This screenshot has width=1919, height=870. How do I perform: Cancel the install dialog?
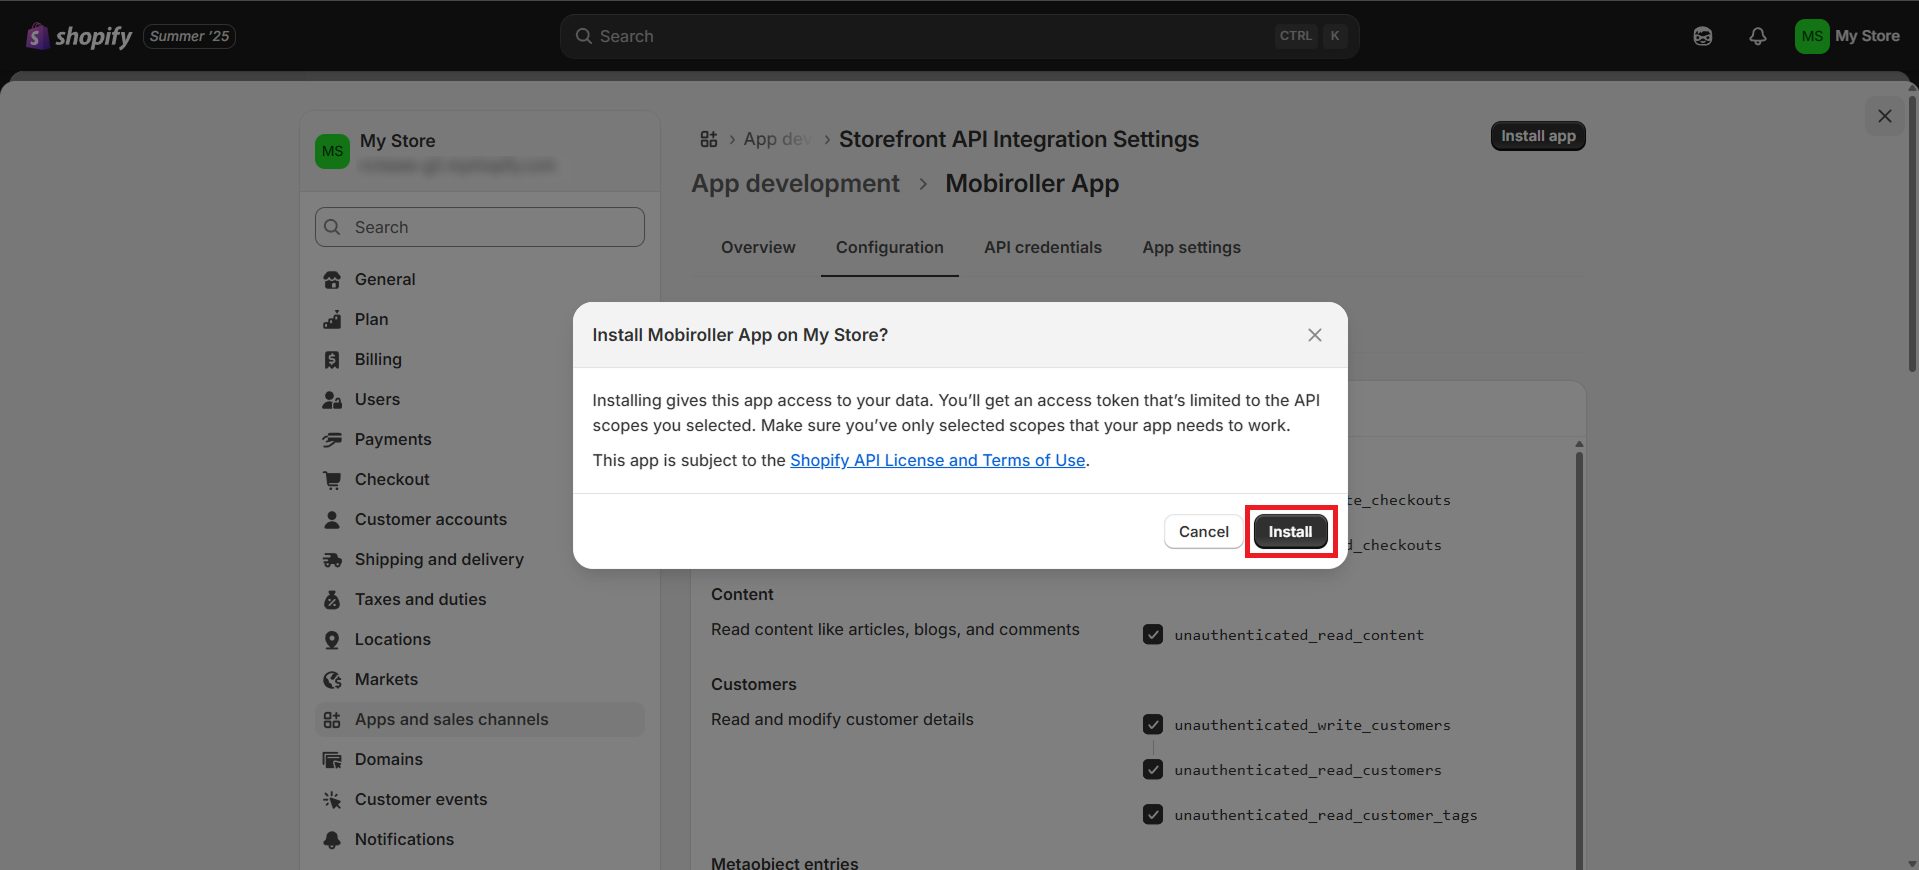click(x=1203, y=532)
